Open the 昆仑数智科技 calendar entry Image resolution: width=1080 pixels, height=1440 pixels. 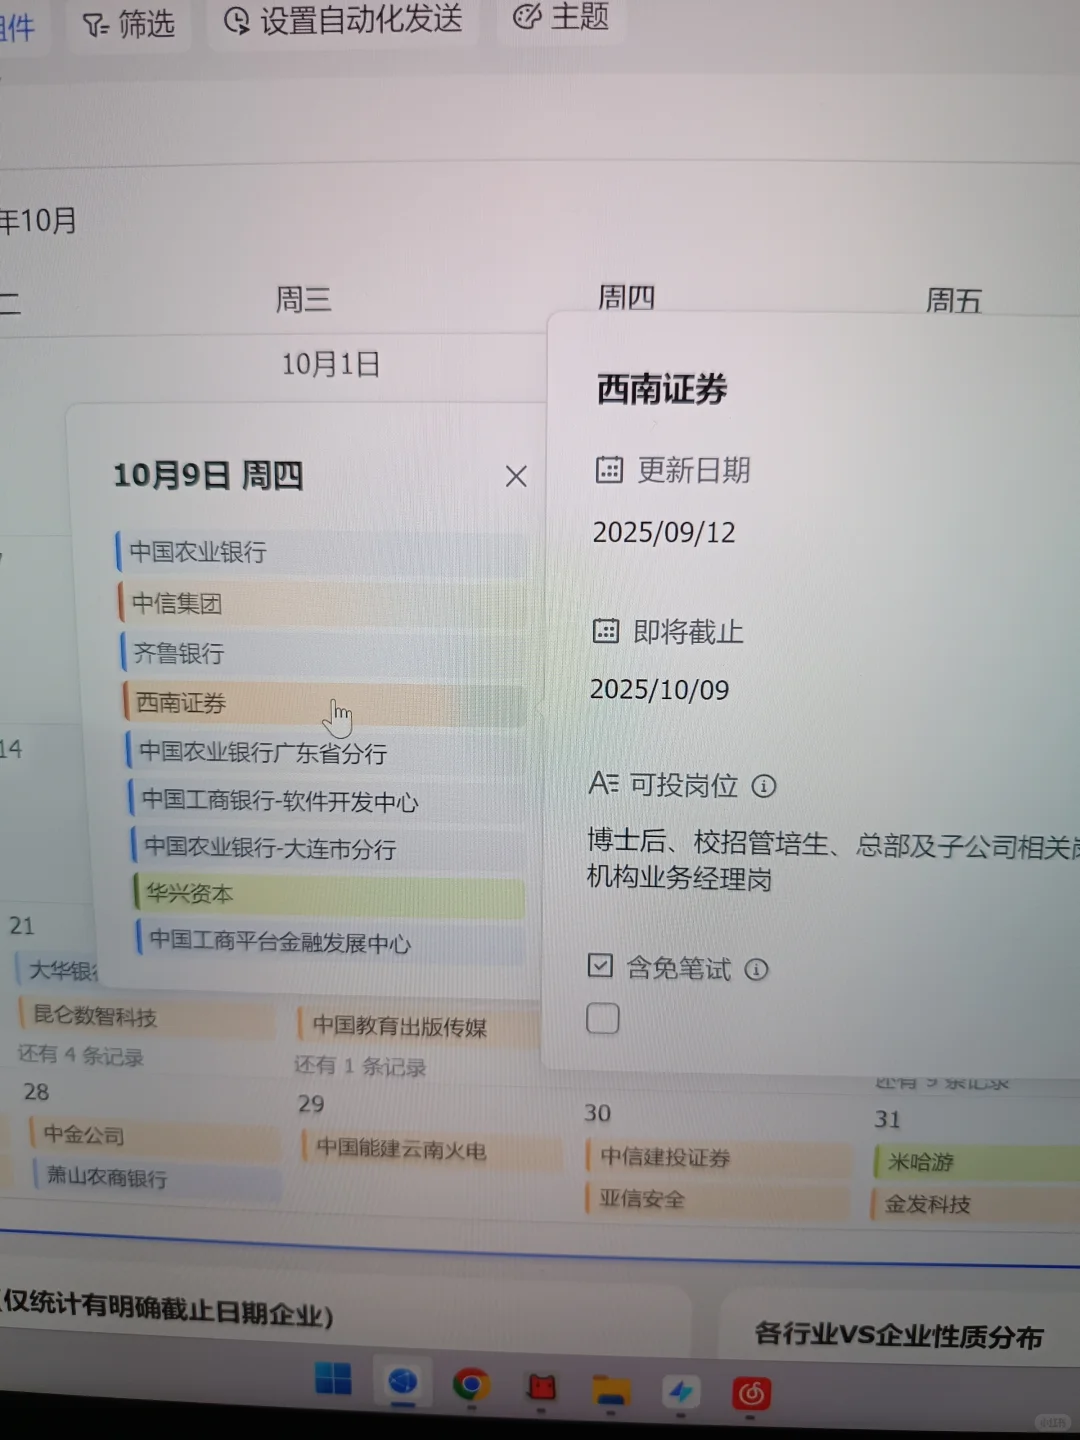[x=147, y=1016]
